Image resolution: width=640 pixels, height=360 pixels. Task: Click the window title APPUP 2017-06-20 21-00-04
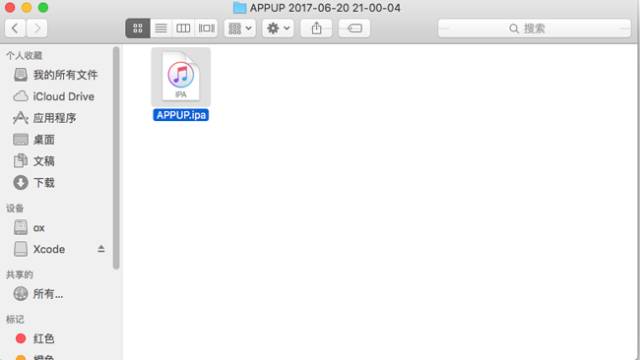click(325, 8)
